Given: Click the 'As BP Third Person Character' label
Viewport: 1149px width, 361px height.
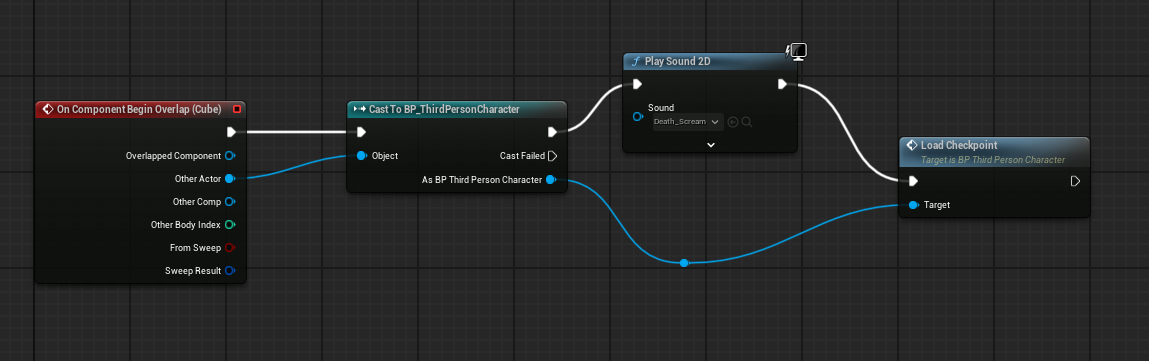Looking at the screenshot, I should pyautogui.click(x=482, y=179).
